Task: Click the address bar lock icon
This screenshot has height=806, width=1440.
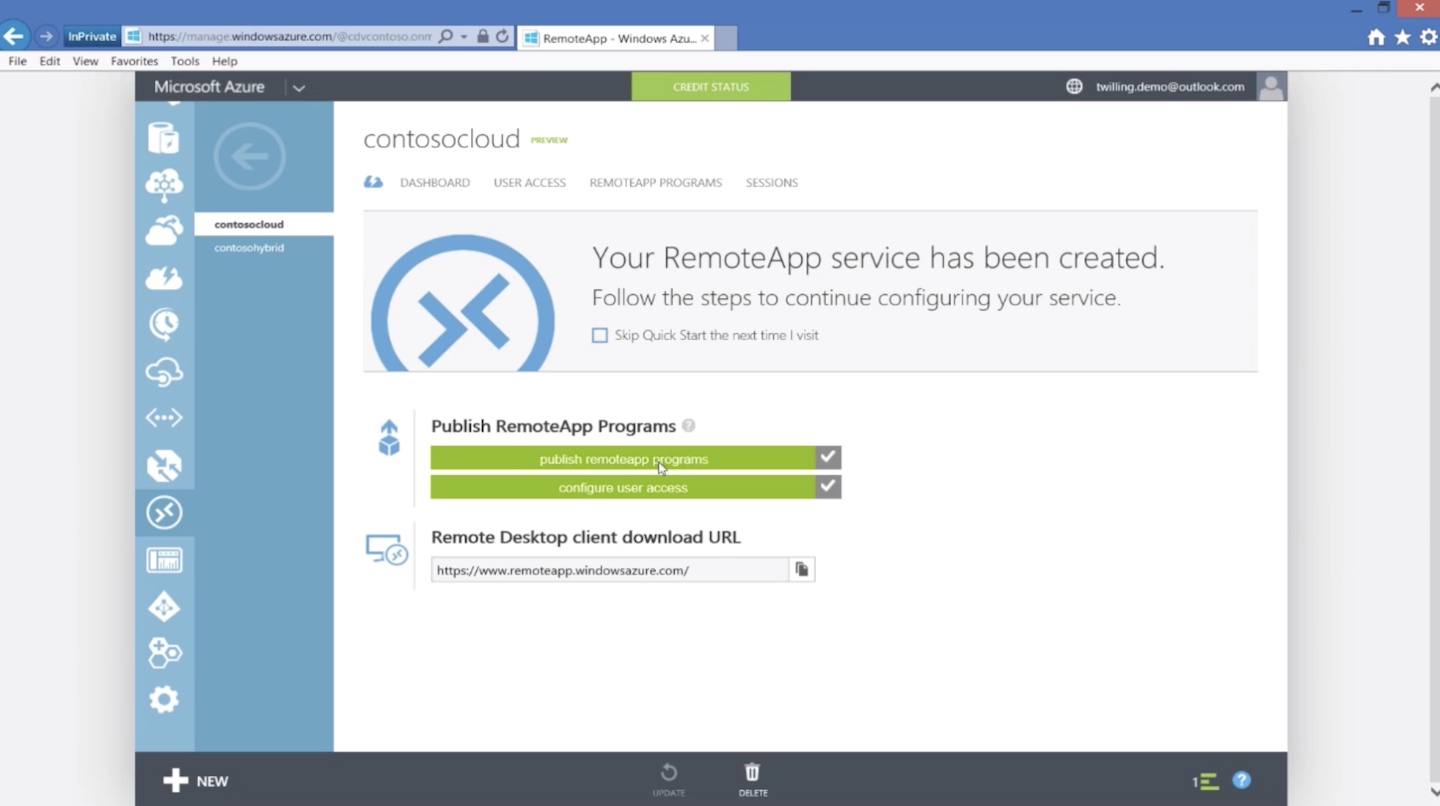Action: coord(483,37)
